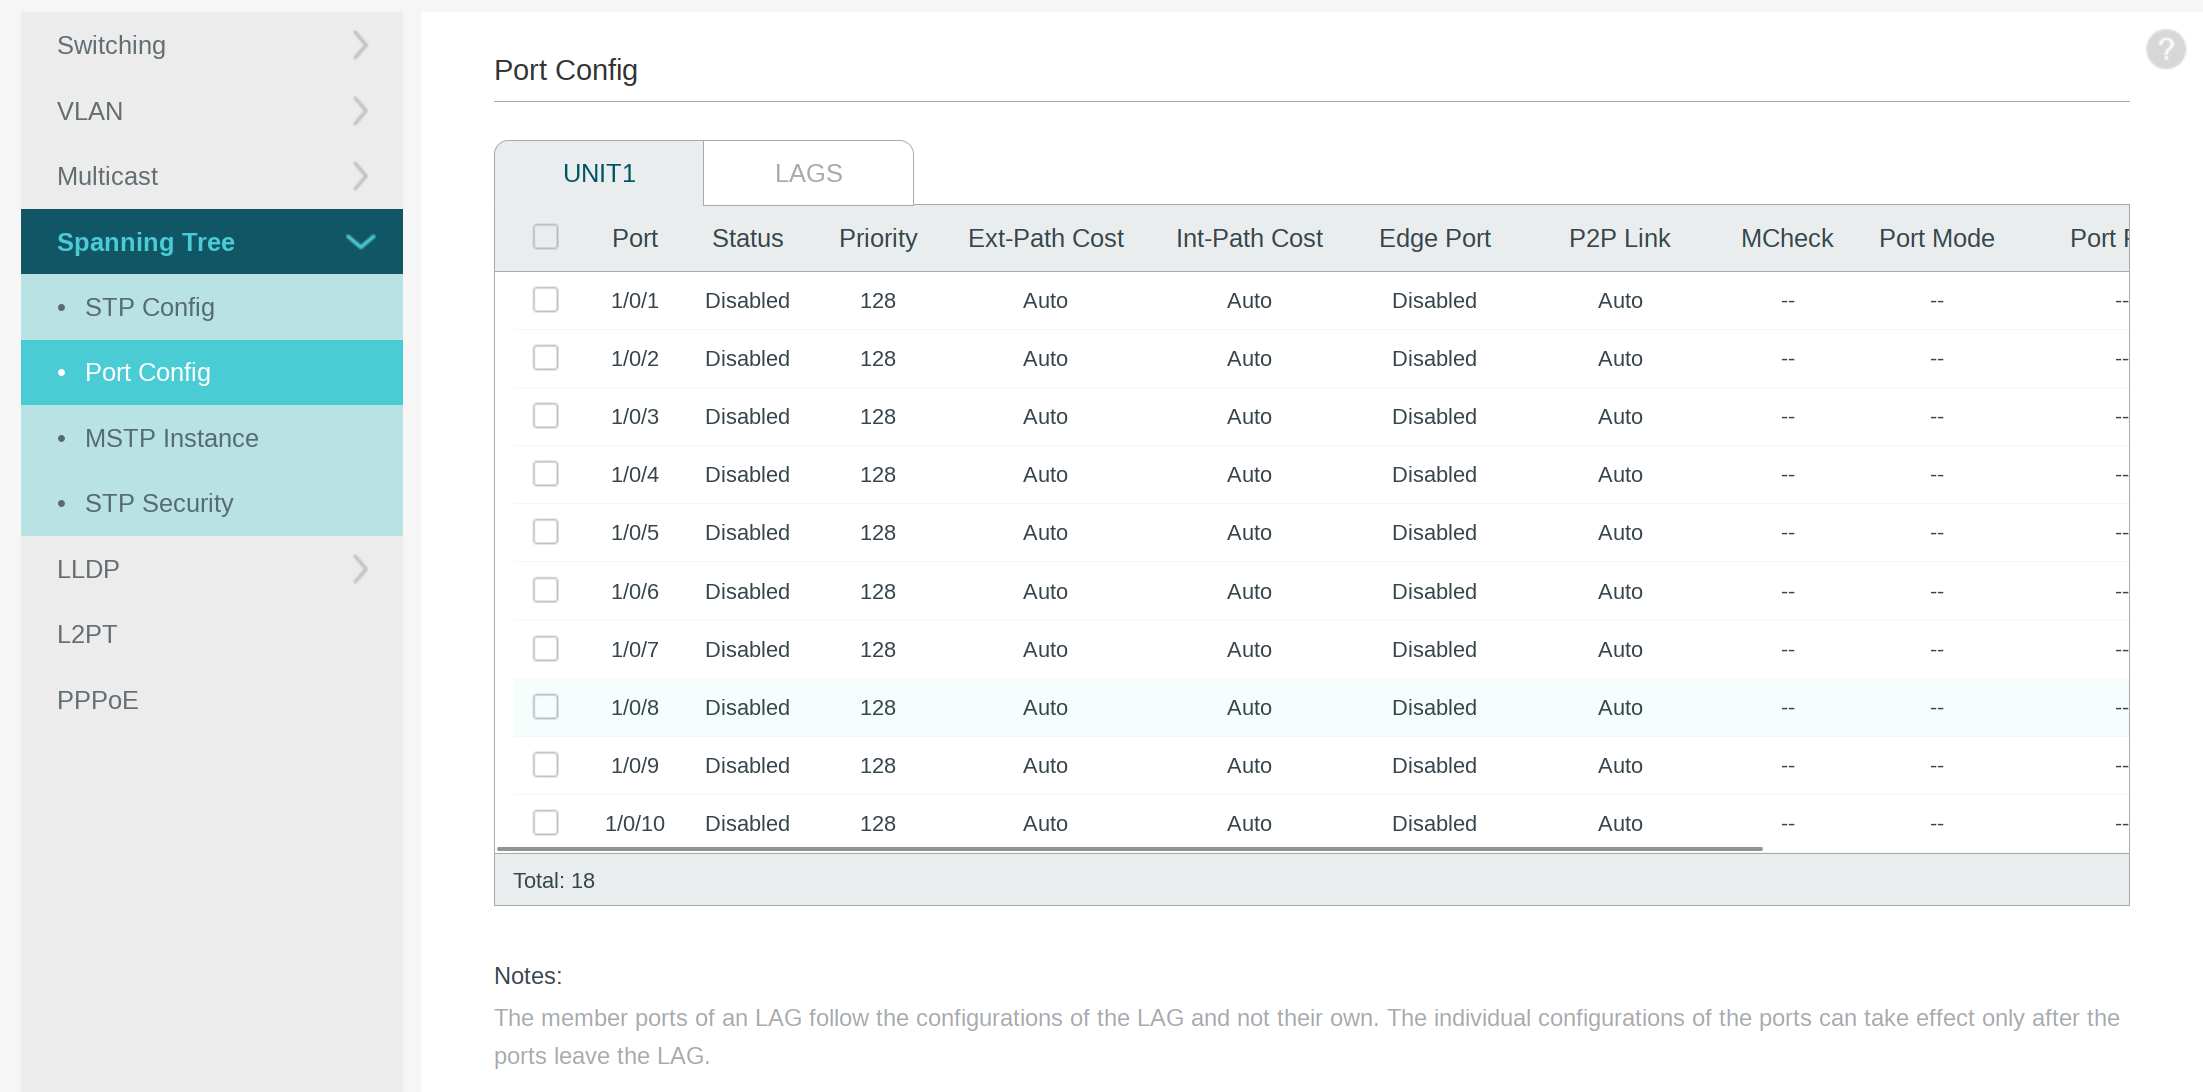Open STP Security page
This screenshot has height=1092, width=2203.
coord(212,503)
